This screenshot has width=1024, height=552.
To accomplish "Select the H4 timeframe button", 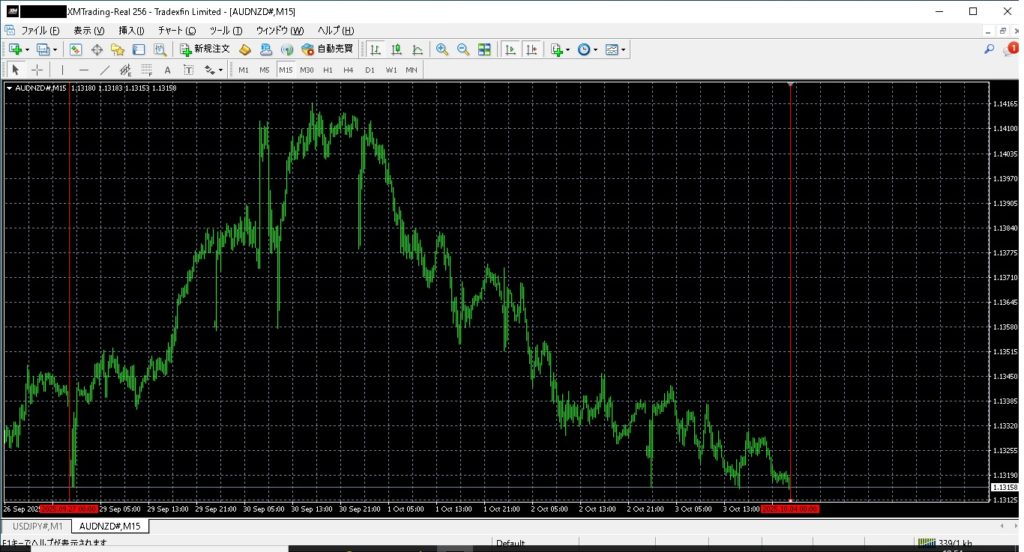I will (x=348, y=70).
